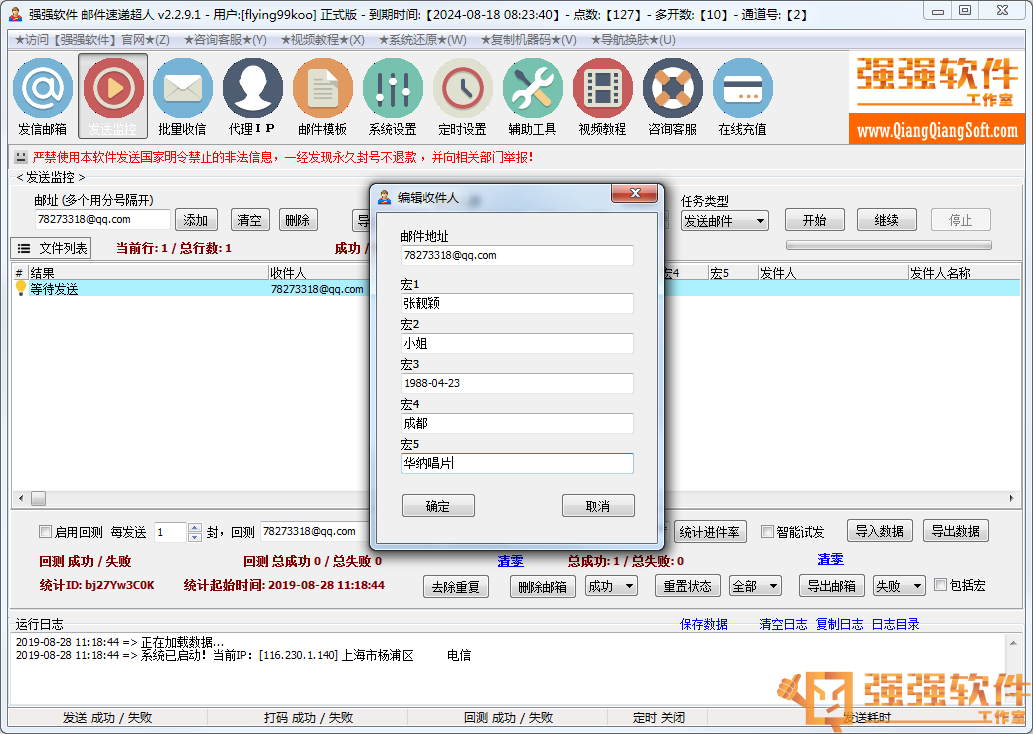The width and height of the screenshot is (1033, 734).
Task: Open the 代理IP proxy icon
Action: (252, 96)
